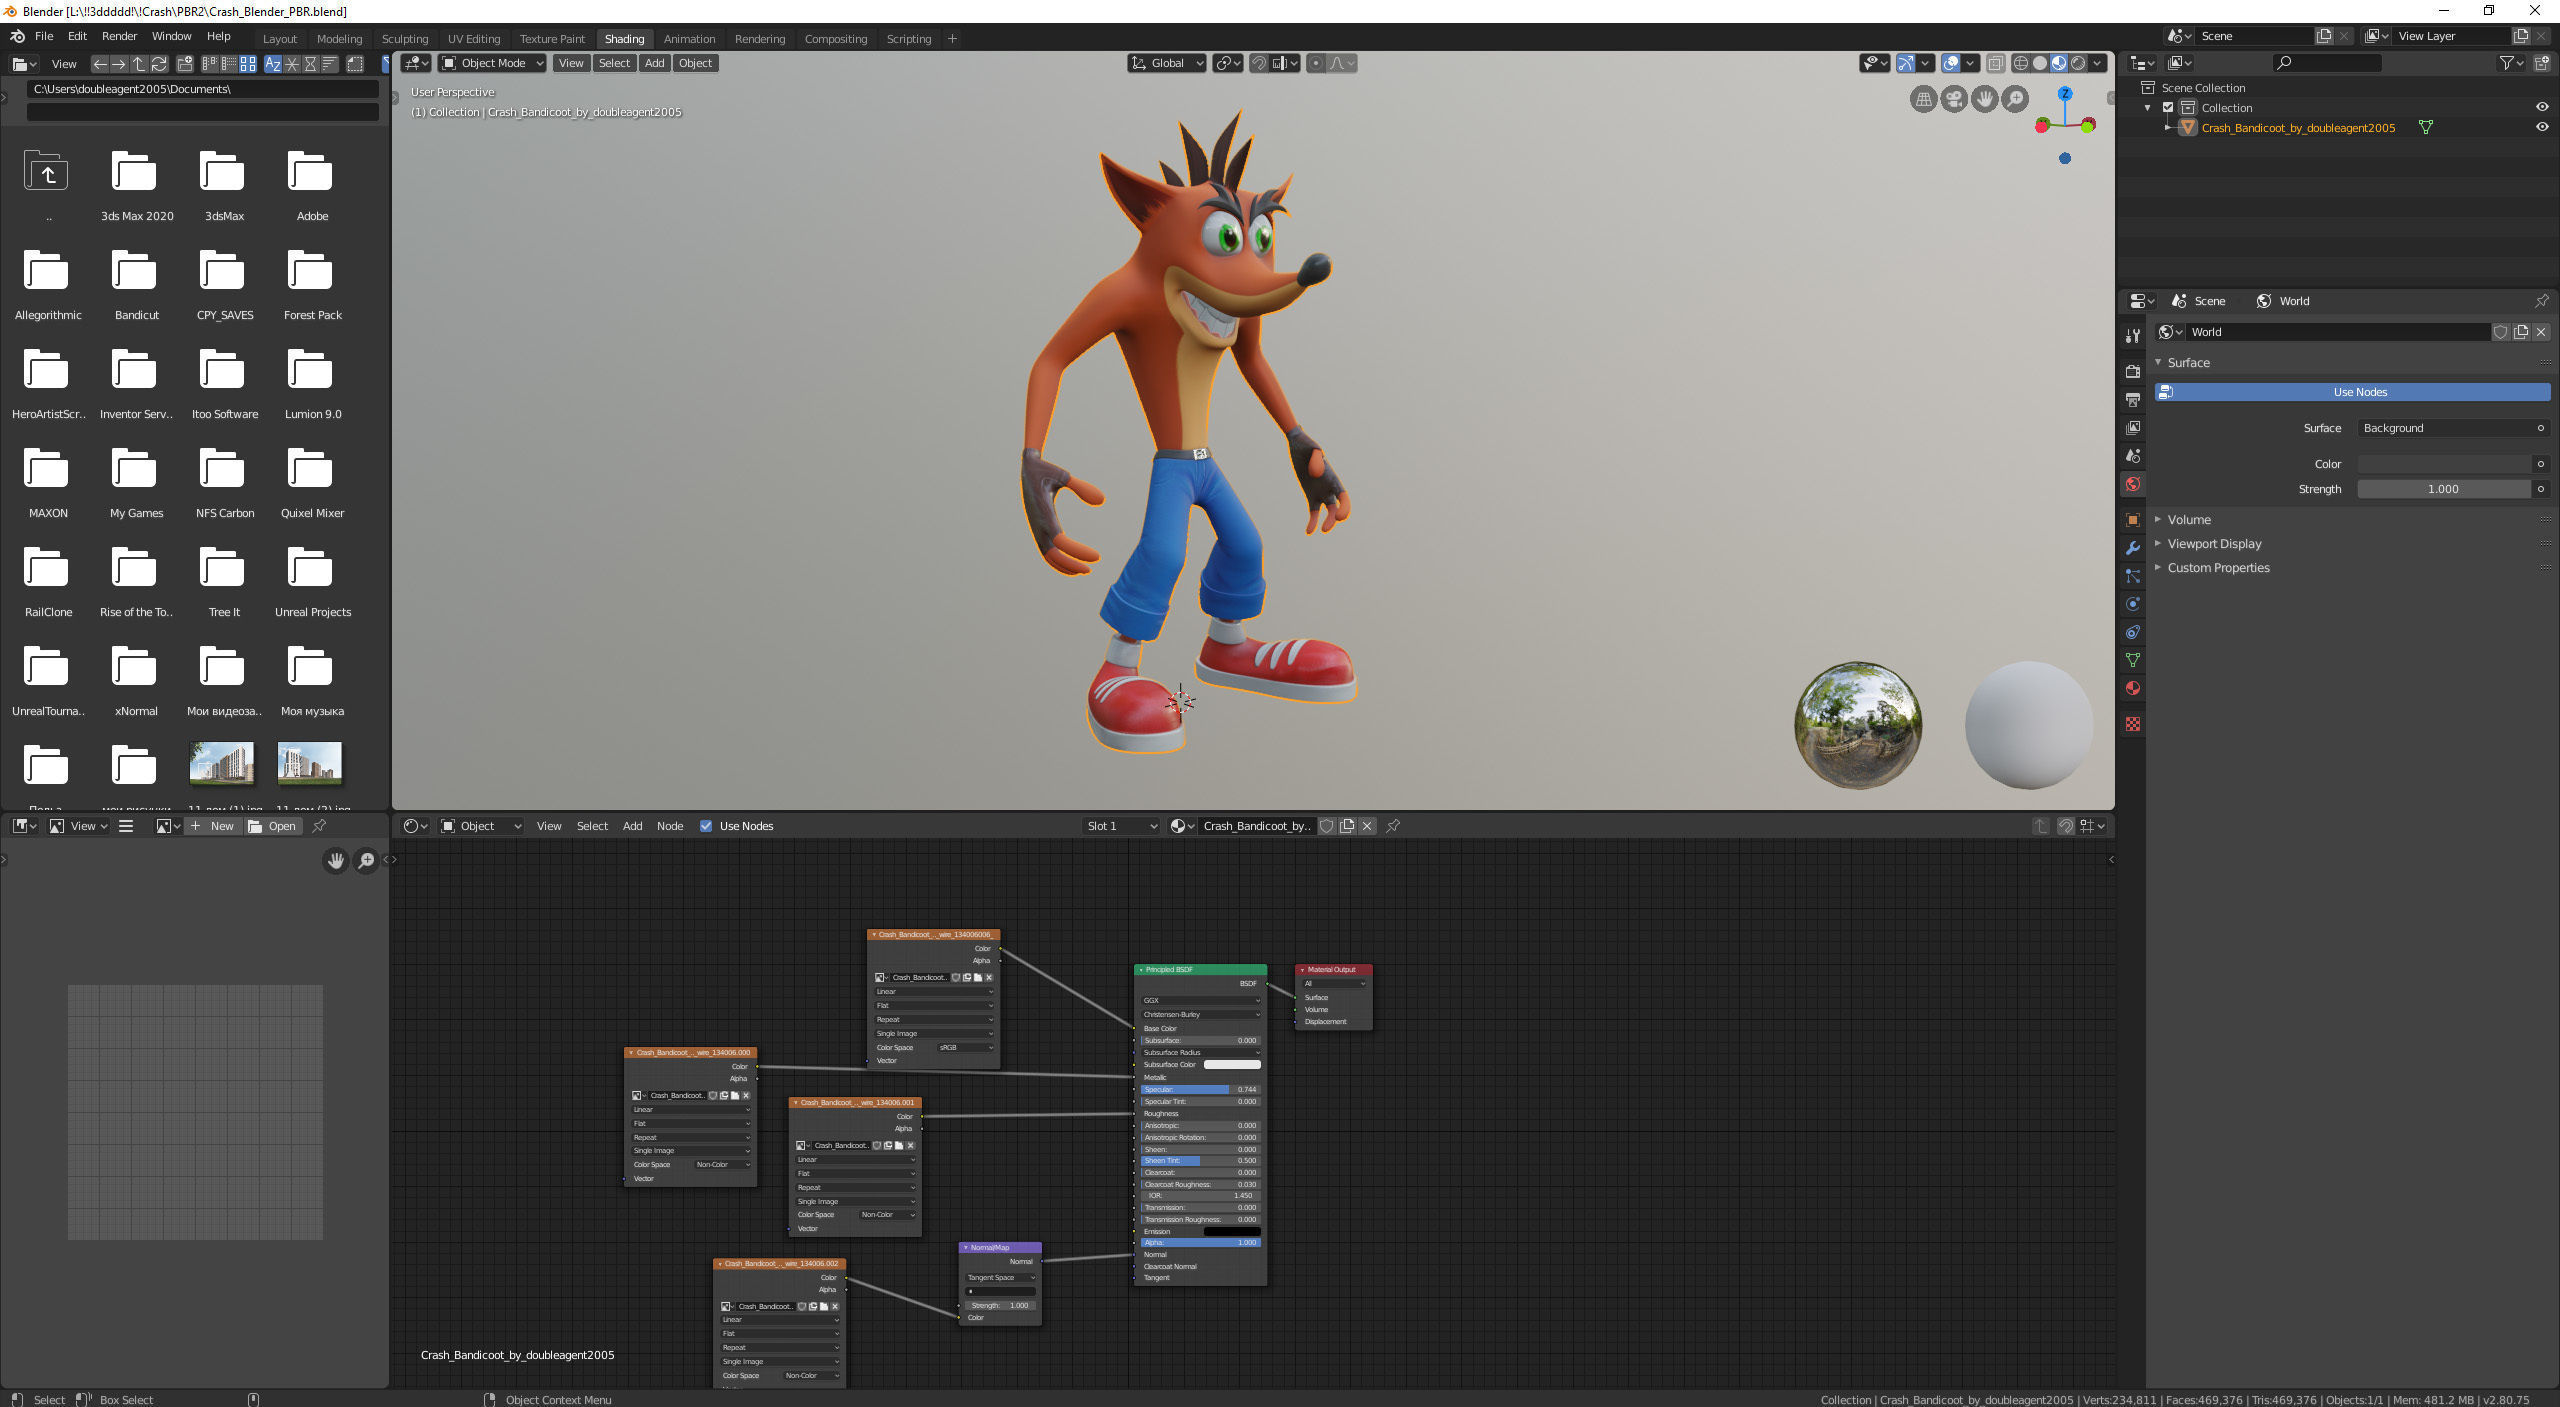
Task: Open the Object Data mesh properties tab
Action: [x=2133, y=660]
